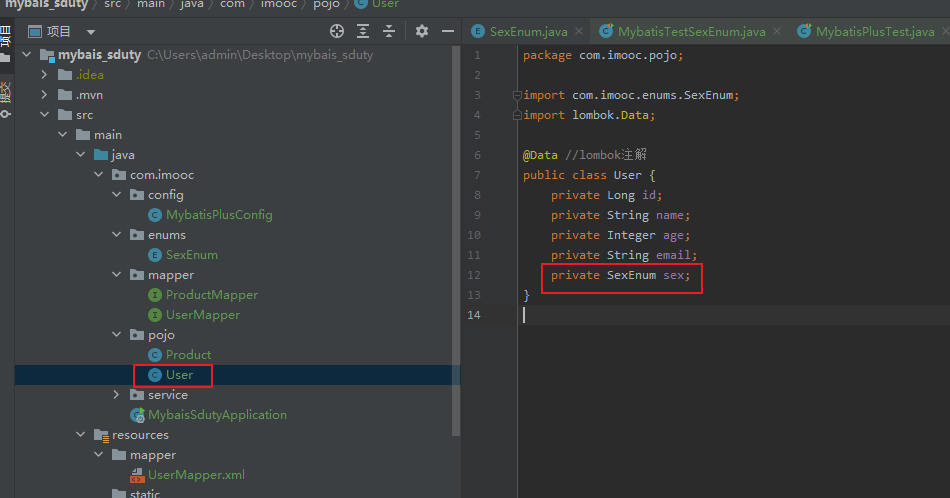
Task: Collapse the enums package
Action: pos(116,234)
